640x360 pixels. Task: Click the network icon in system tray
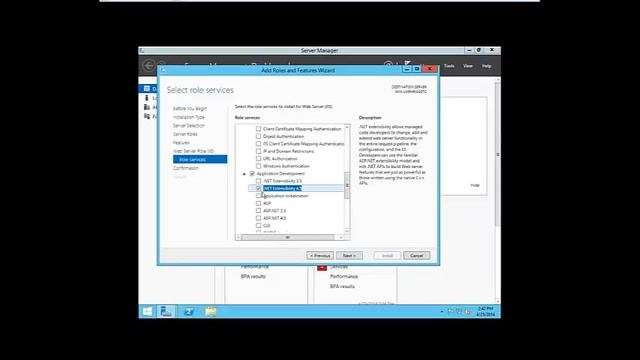coord(459,311)
